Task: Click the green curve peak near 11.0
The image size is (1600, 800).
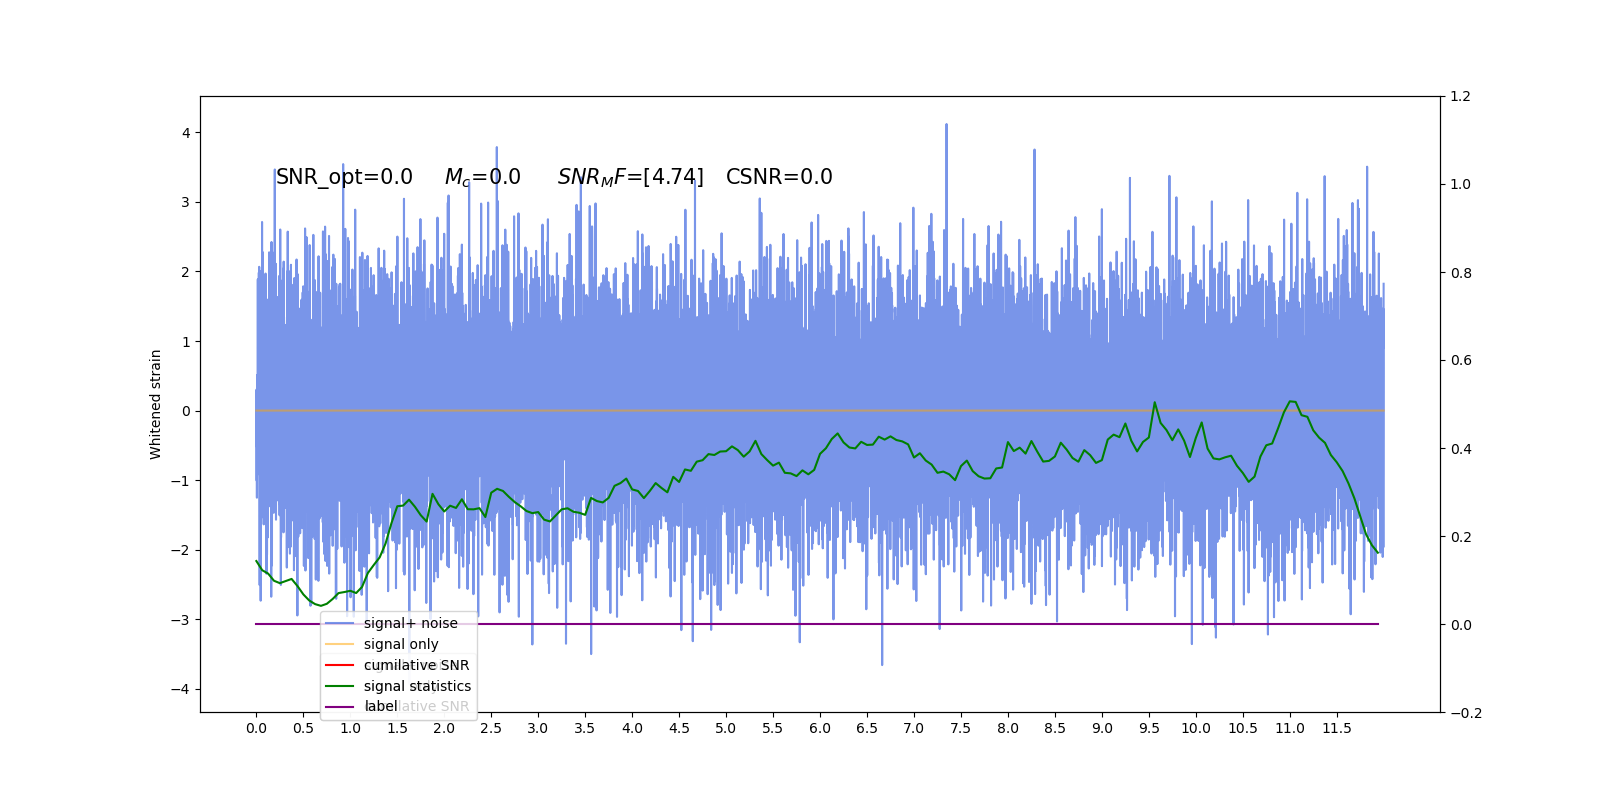Action: 1291,401
